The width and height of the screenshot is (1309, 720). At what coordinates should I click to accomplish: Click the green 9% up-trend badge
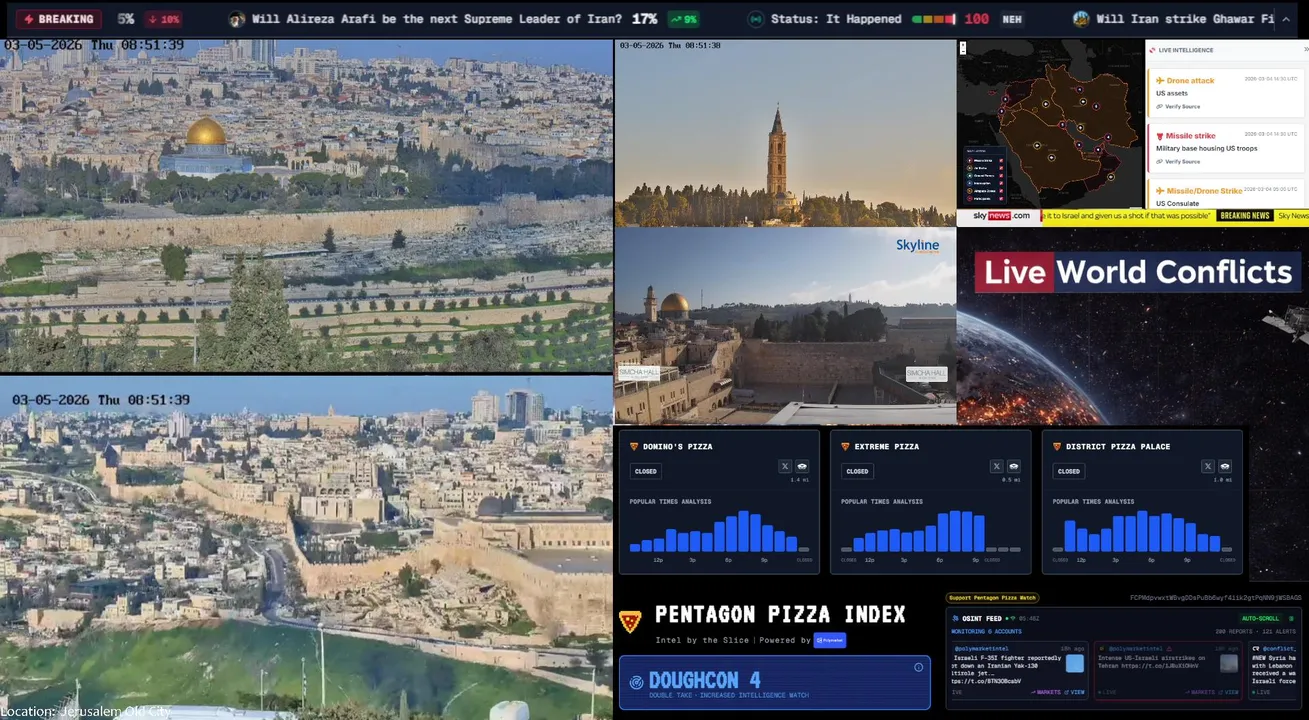tap(683, 19)
